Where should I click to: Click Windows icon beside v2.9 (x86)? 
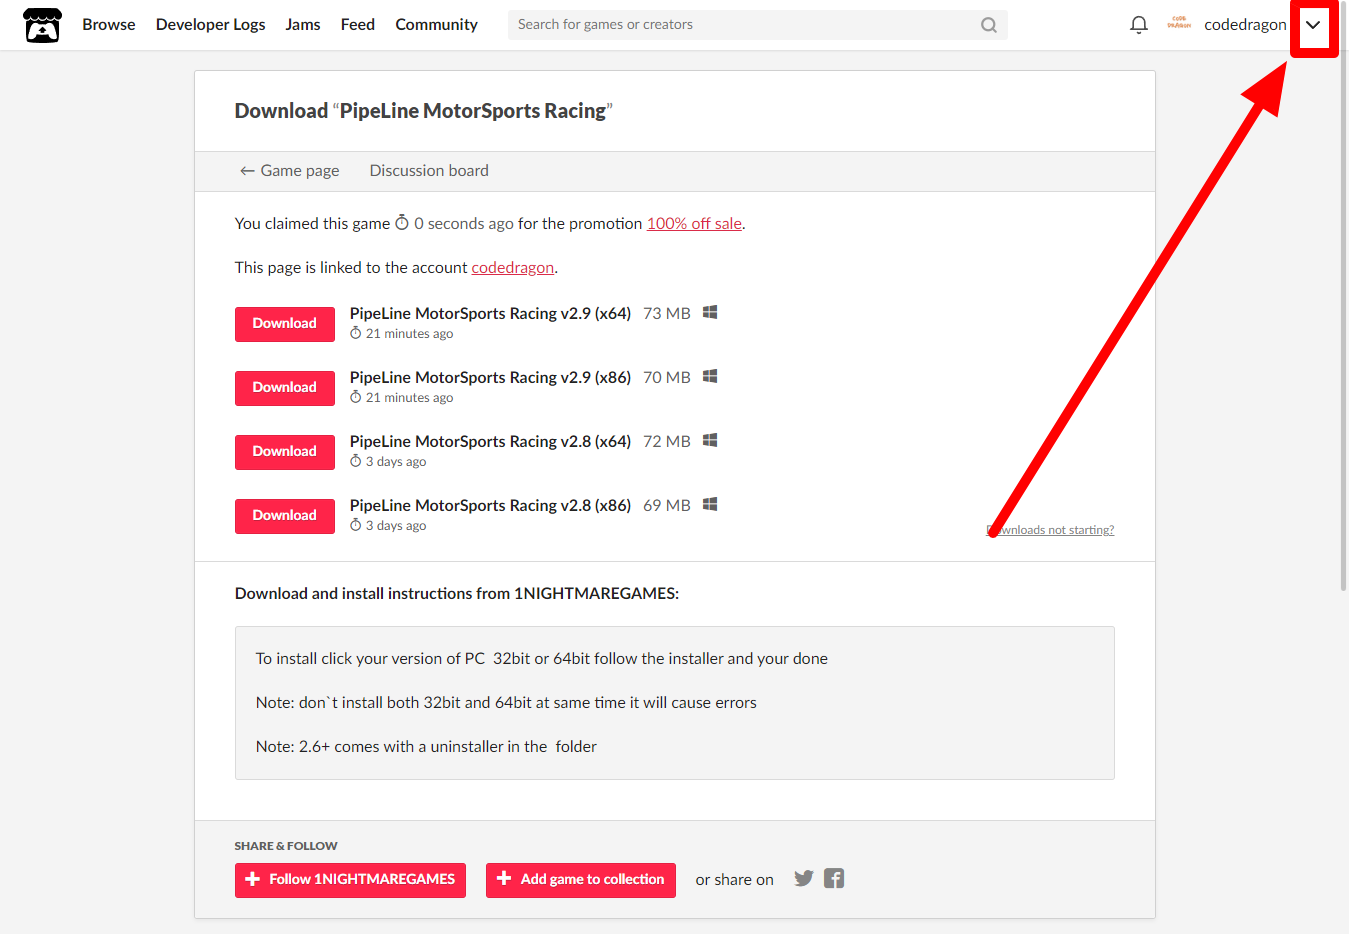pyautogui.click(x=710, y=376)
